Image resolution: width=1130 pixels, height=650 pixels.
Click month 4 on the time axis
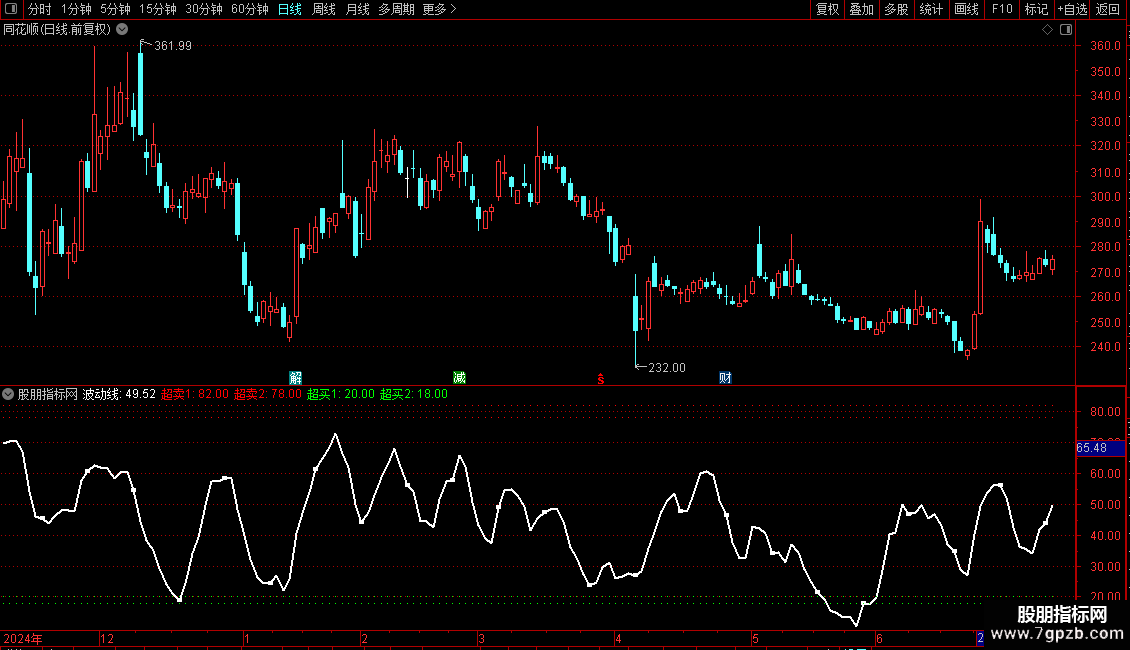(x=618, y=638)
